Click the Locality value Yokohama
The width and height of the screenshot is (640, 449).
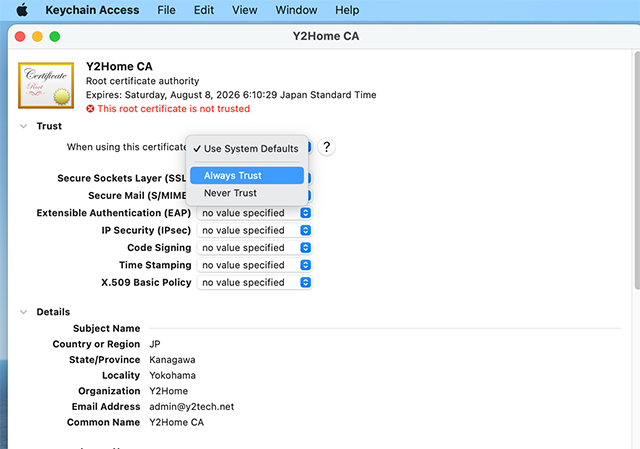pos(172,376)
